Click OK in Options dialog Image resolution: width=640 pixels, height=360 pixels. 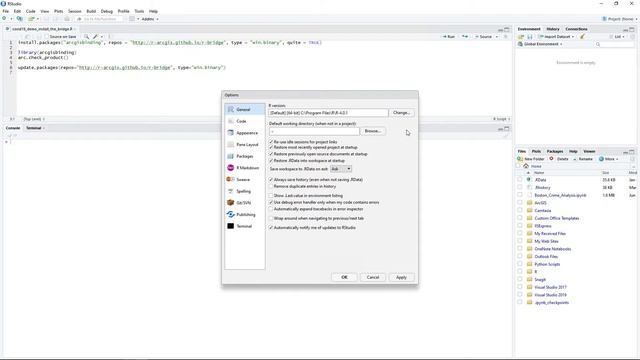point(344,277)
